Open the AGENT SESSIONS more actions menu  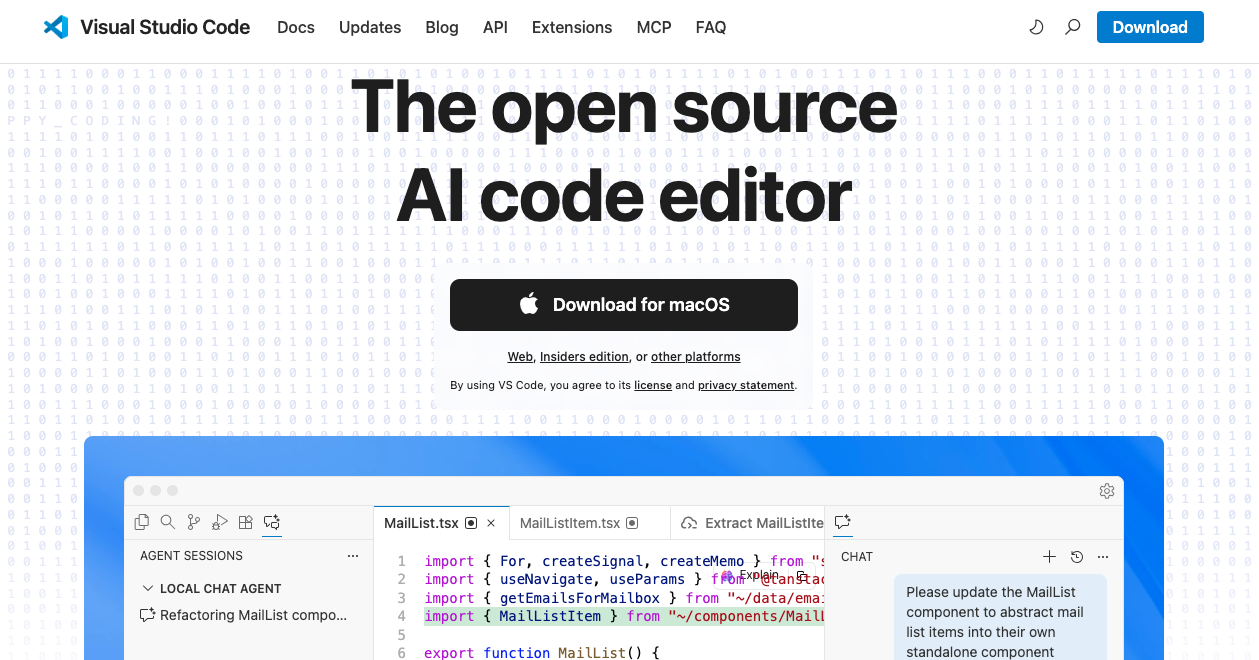(x=352, y=556)
